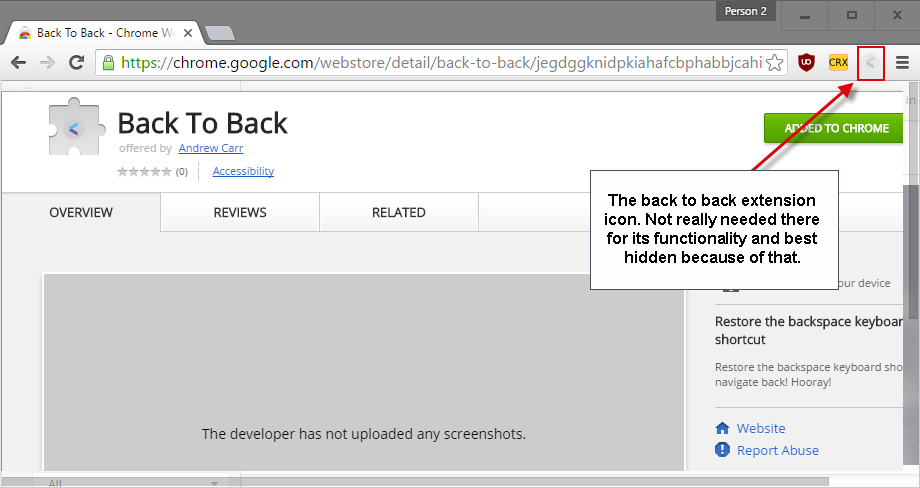Open the Andrew Carr developer link
This screenshot has width=920, height=488.
211,148
